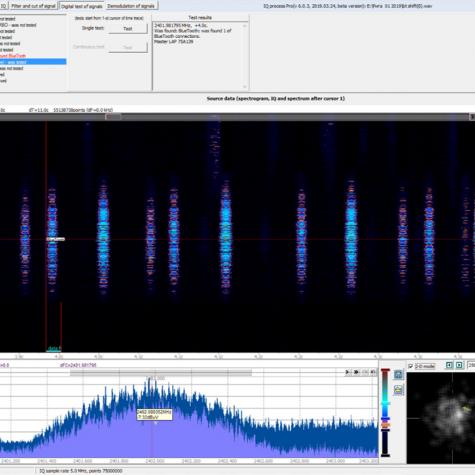475x475 pixels.
Task: Open the Demodulation of signals tab
Action: 131,6
